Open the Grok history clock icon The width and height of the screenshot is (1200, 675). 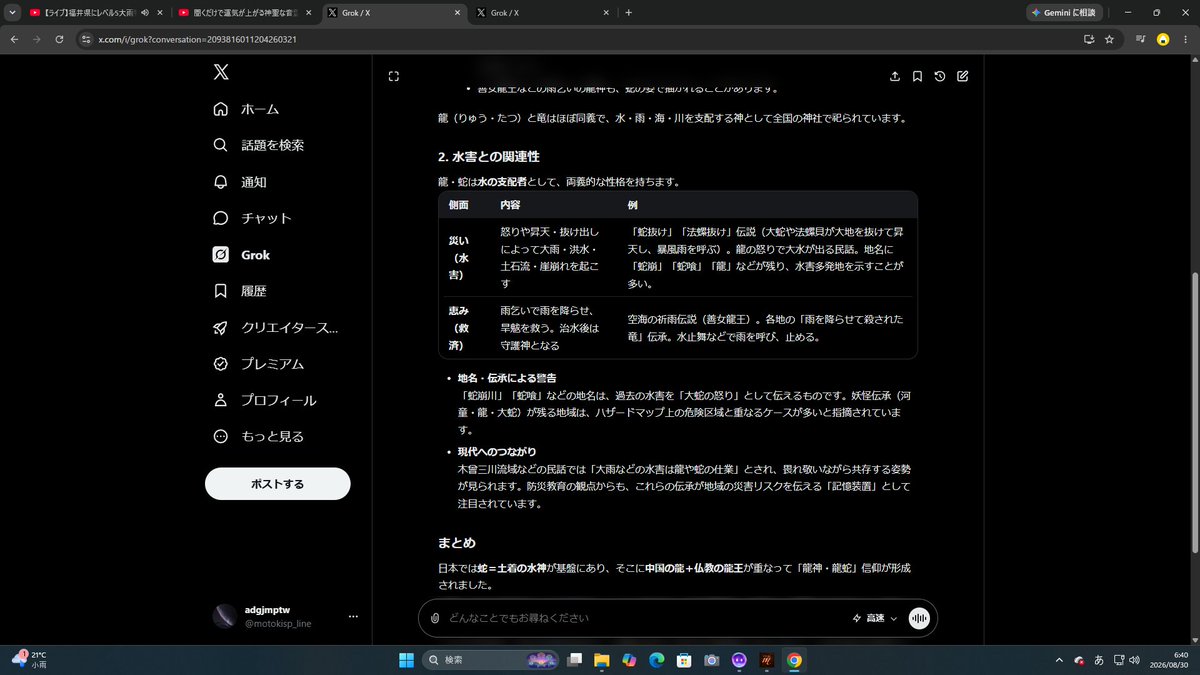pyautogui.click(x=940, y=76)
